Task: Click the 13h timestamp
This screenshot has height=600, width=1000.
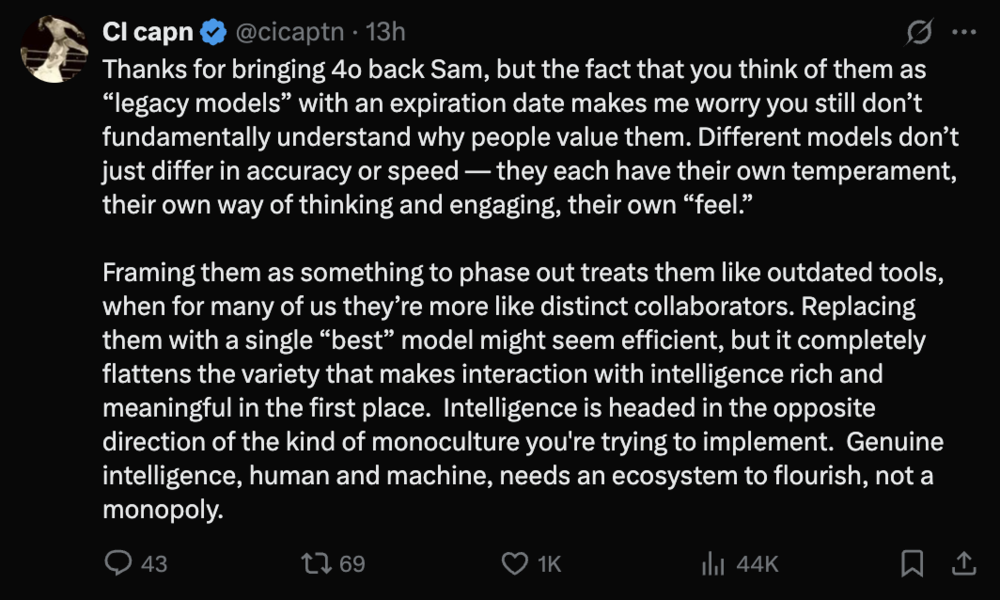Action: (x=386, y=33)
